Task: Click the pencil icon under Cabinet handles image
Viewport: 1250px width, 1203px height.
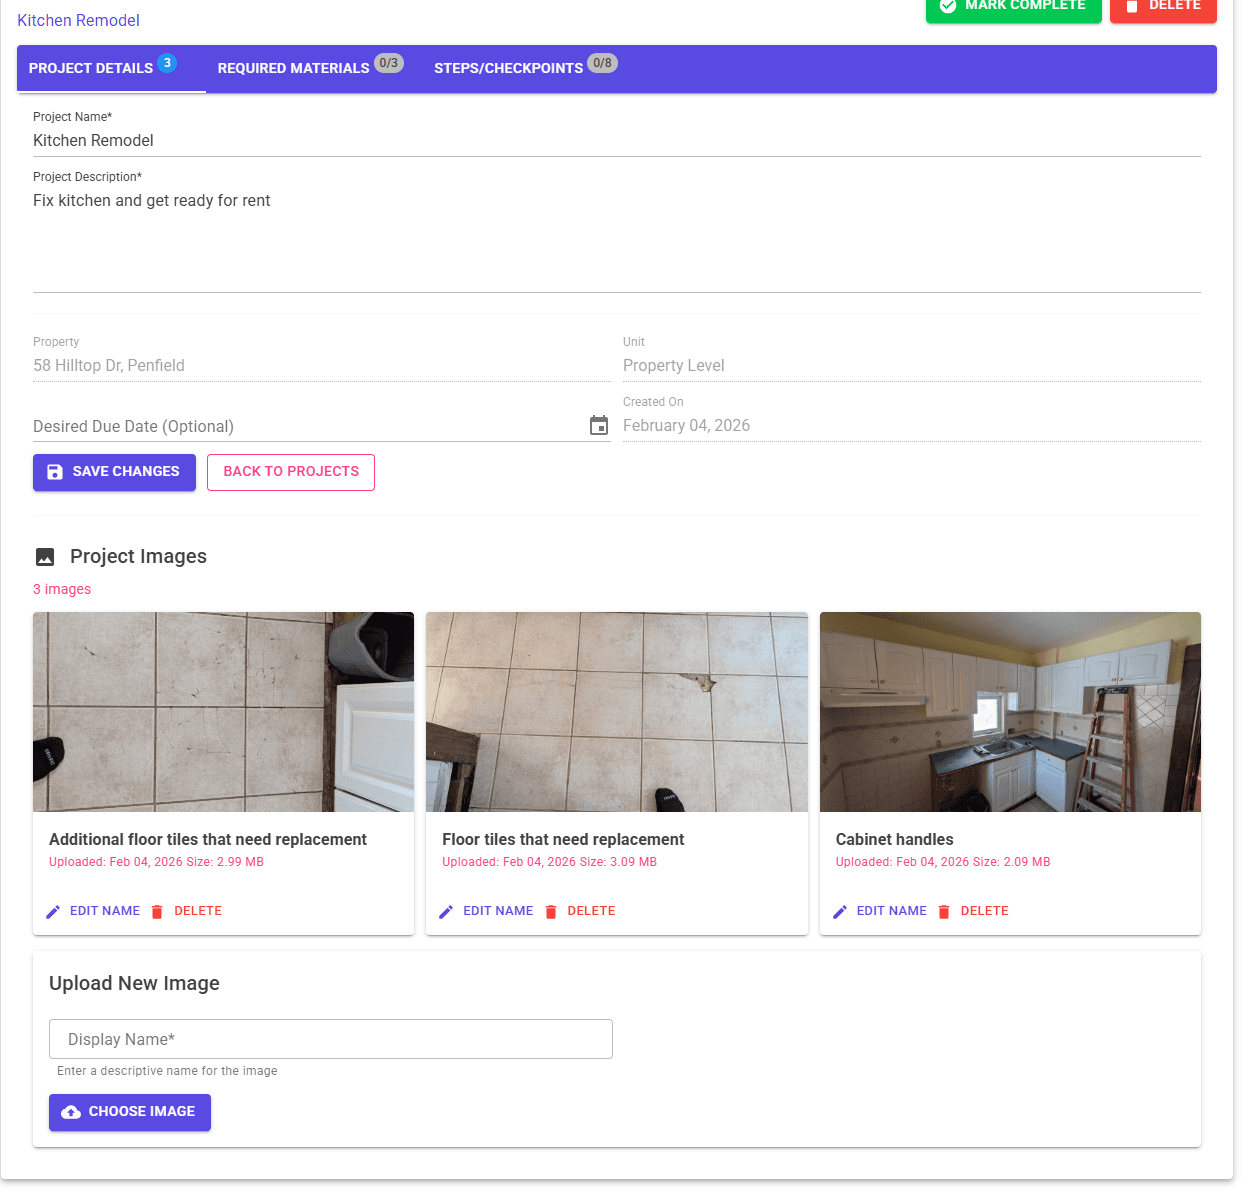Action: 840,911
